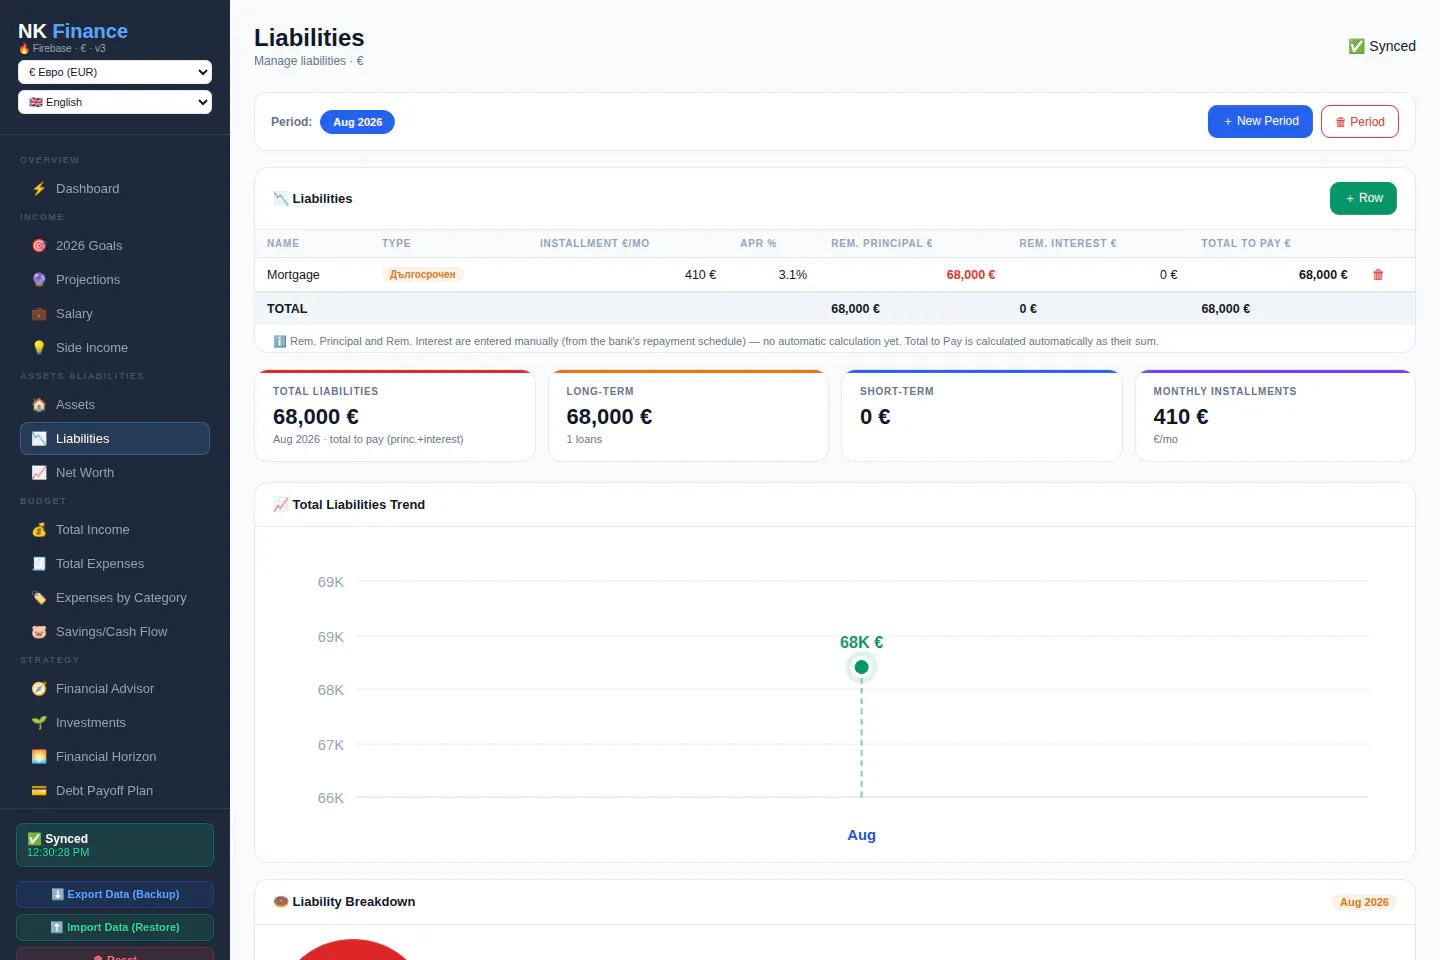The height and width of the screenshot is (960, 1440).
Task: Click the New Period button
Action: pos(1260,122)
